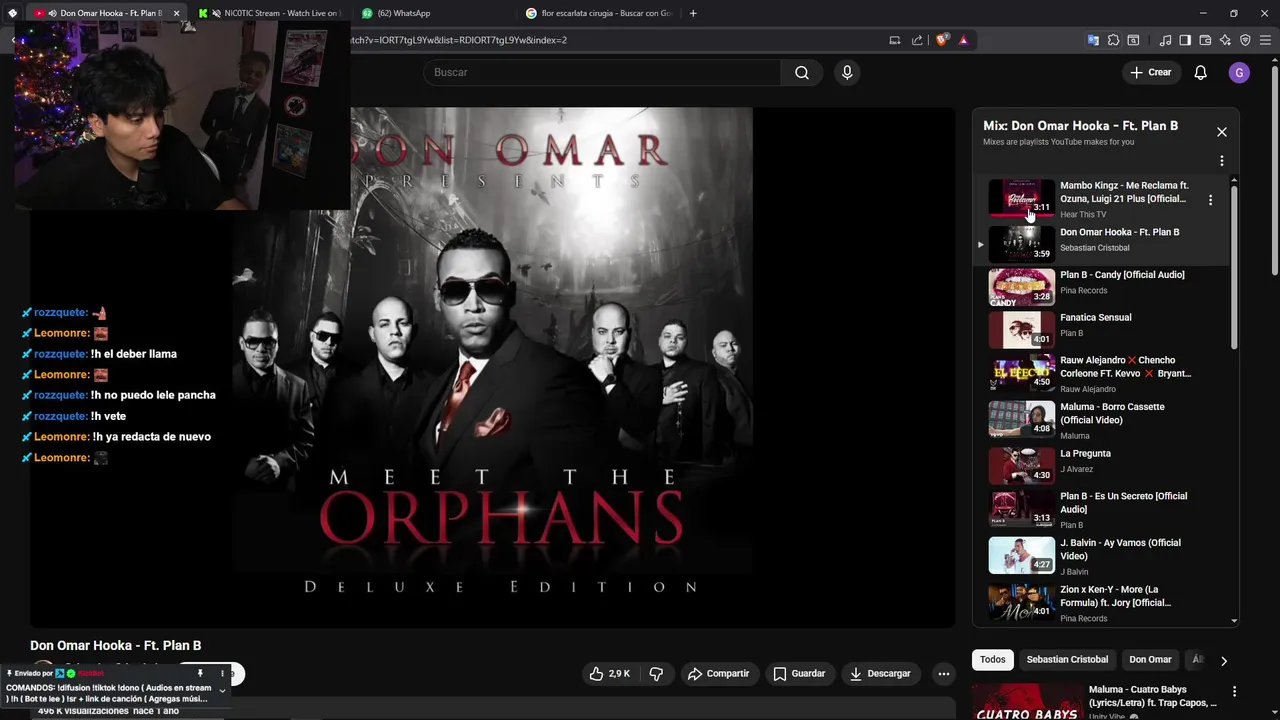
Task: Open the Crear create menu
Action: [x=1150, y=72]
